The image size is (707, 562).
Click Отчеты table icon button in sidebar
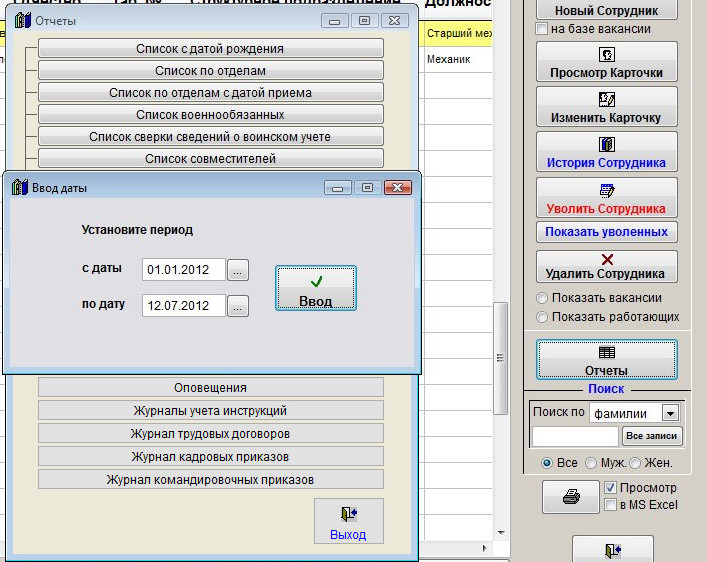click(x=606, y=359)
